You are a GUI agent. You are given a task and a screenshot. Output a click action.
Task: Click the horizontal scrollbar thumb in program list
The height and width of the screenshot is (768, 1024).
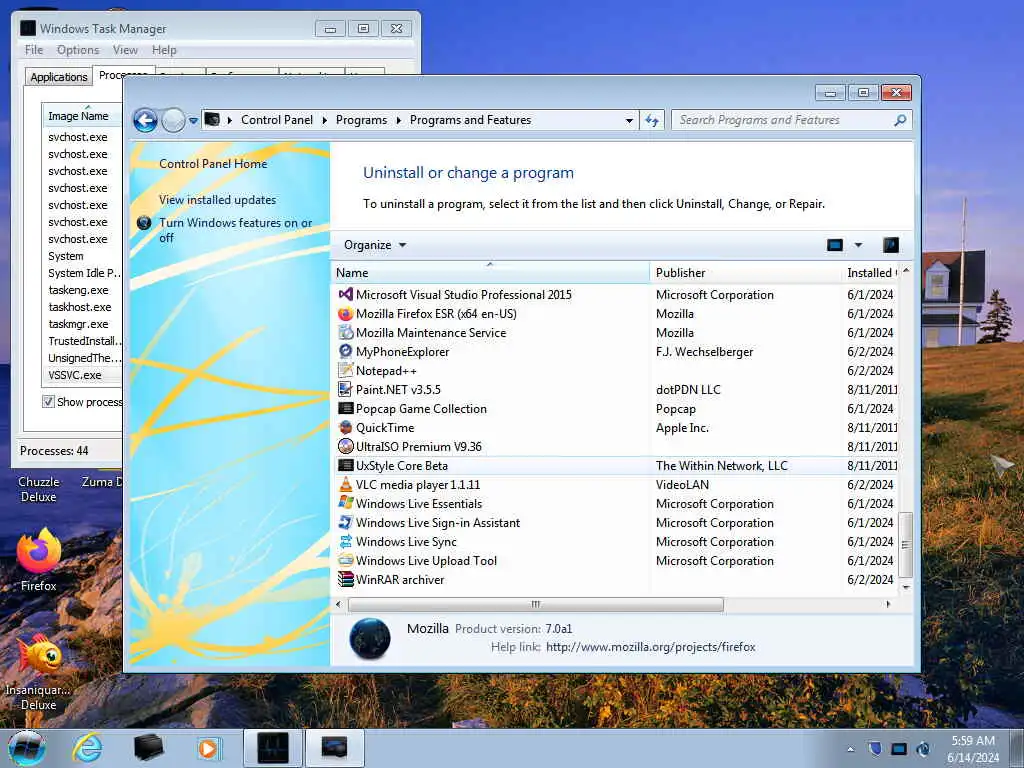pos(536,605)
